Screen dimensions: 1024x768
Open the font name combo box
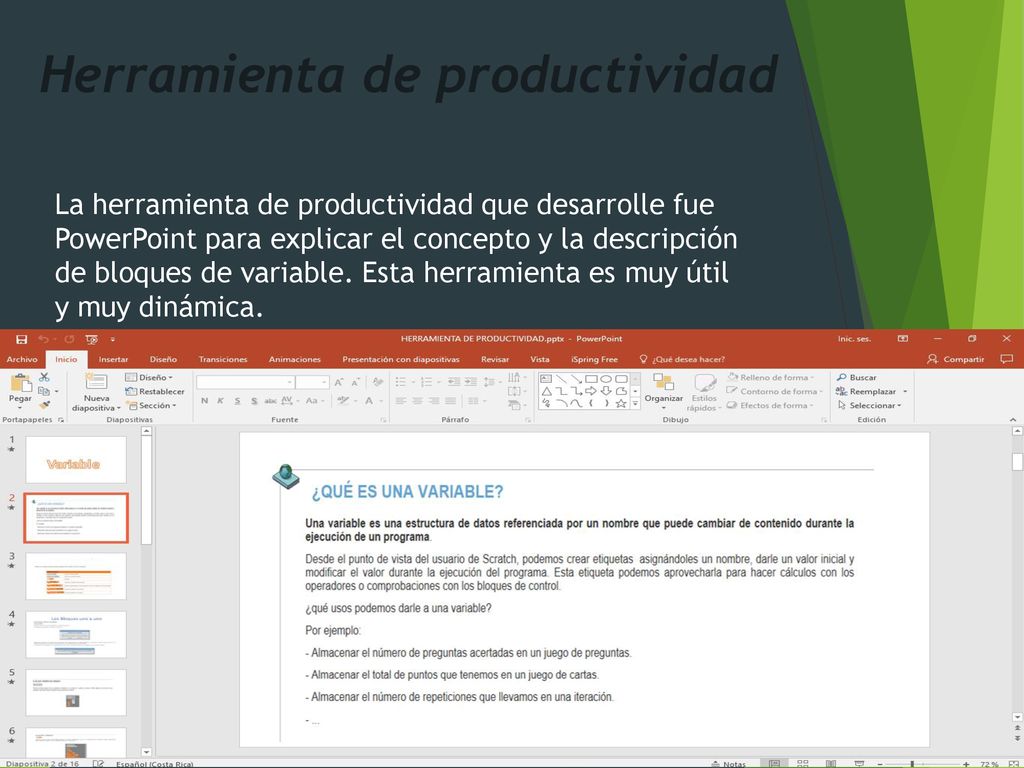click(x=246, y=382)
